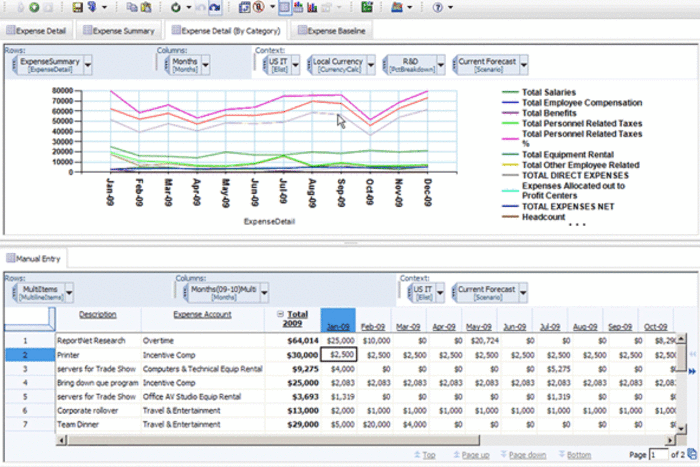This screenshot has width=700, height=467.
Task: Click the TOTAL EXPENSES NET legend color line
Action: (x=510, y=206)
